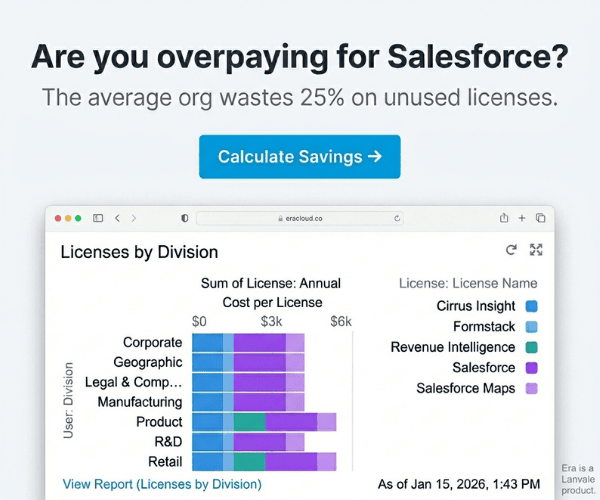
Task: Go forward with the browser forward arrow
Action: pyautogui.click(x=134, y=218)
